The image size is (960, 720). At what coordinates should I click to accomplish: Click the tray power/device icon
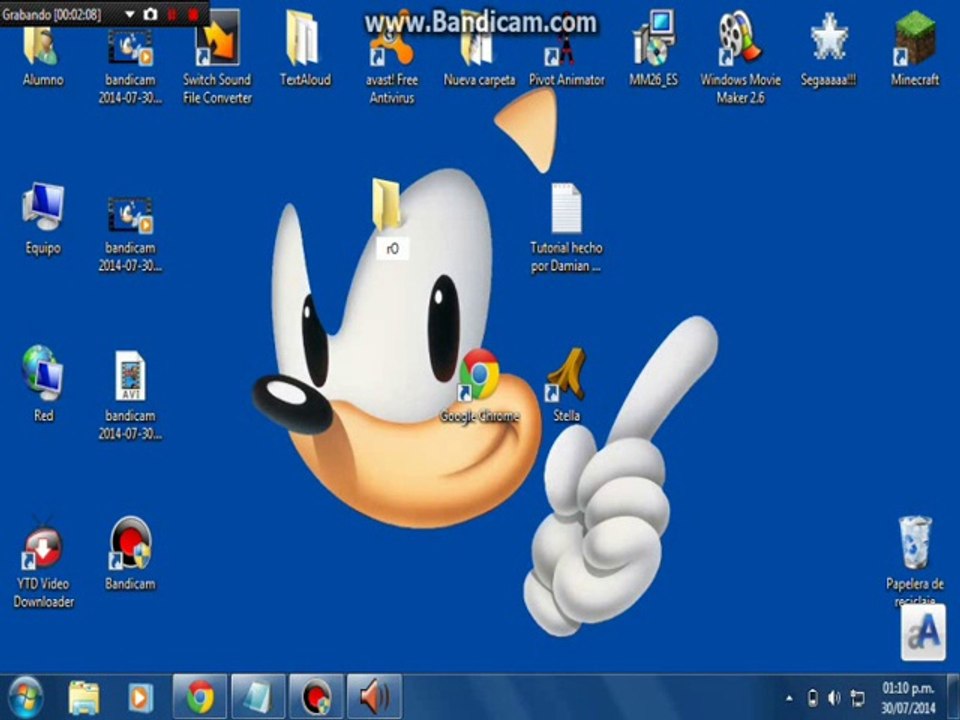812,698
